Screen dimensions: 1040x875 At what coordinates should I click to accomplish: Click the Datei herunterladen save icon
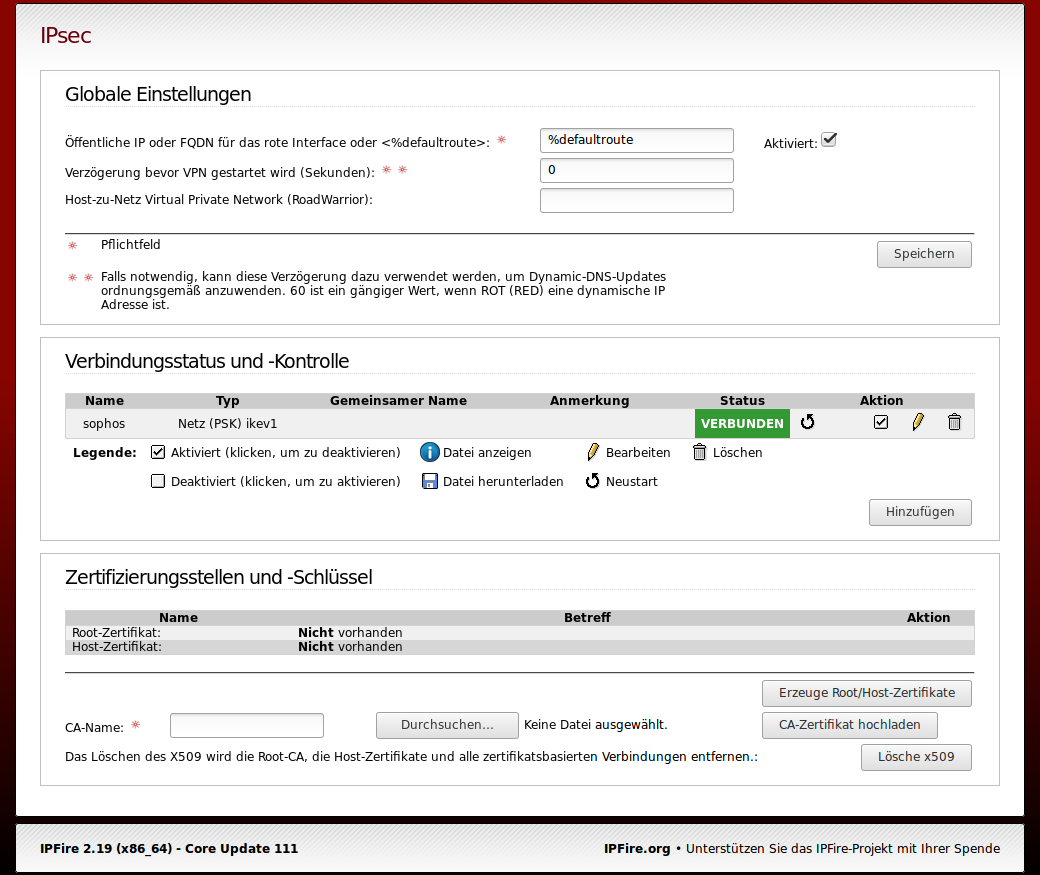(429, 481)
